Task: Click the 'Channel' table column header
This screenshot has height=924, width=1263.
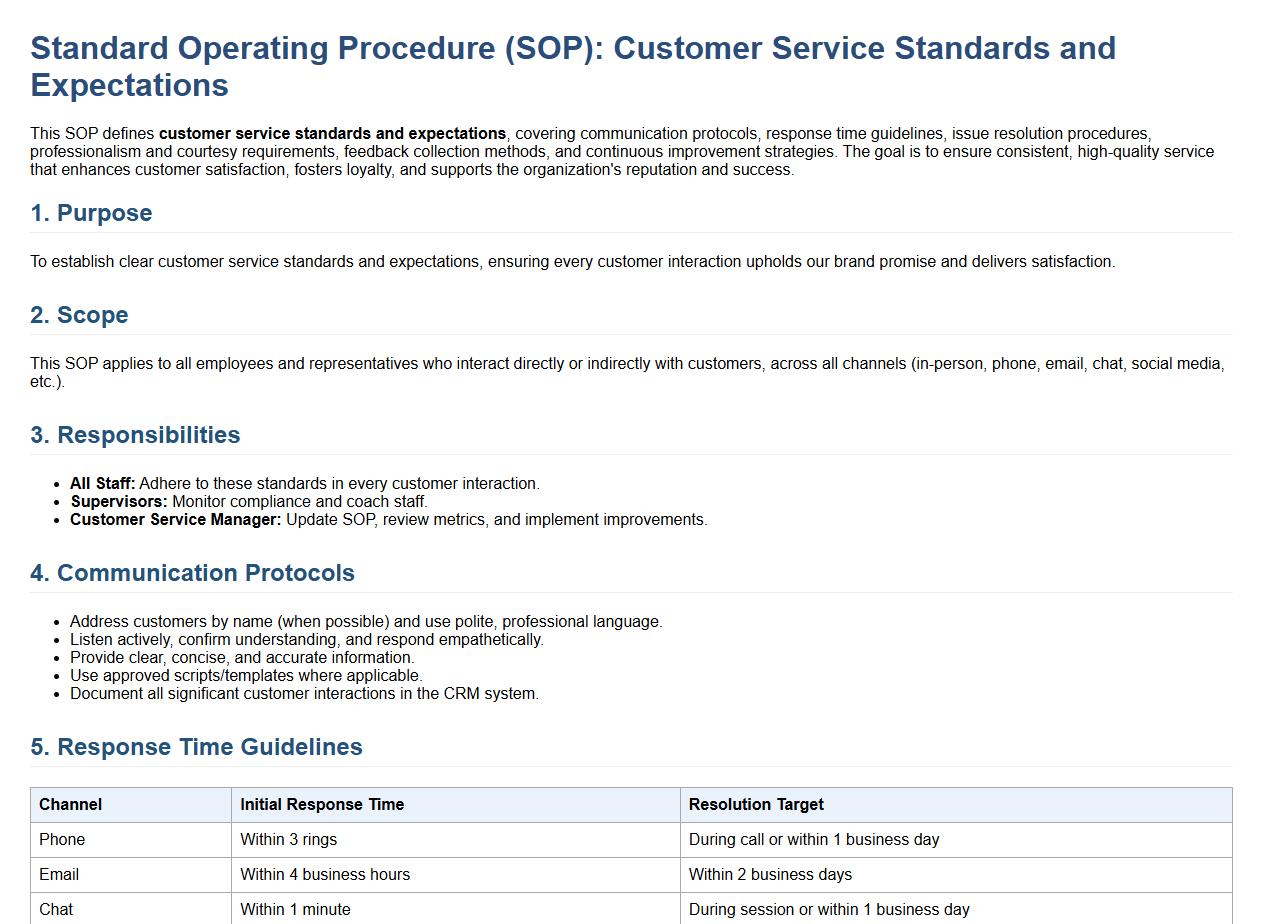Action: [x=70, y=805]
